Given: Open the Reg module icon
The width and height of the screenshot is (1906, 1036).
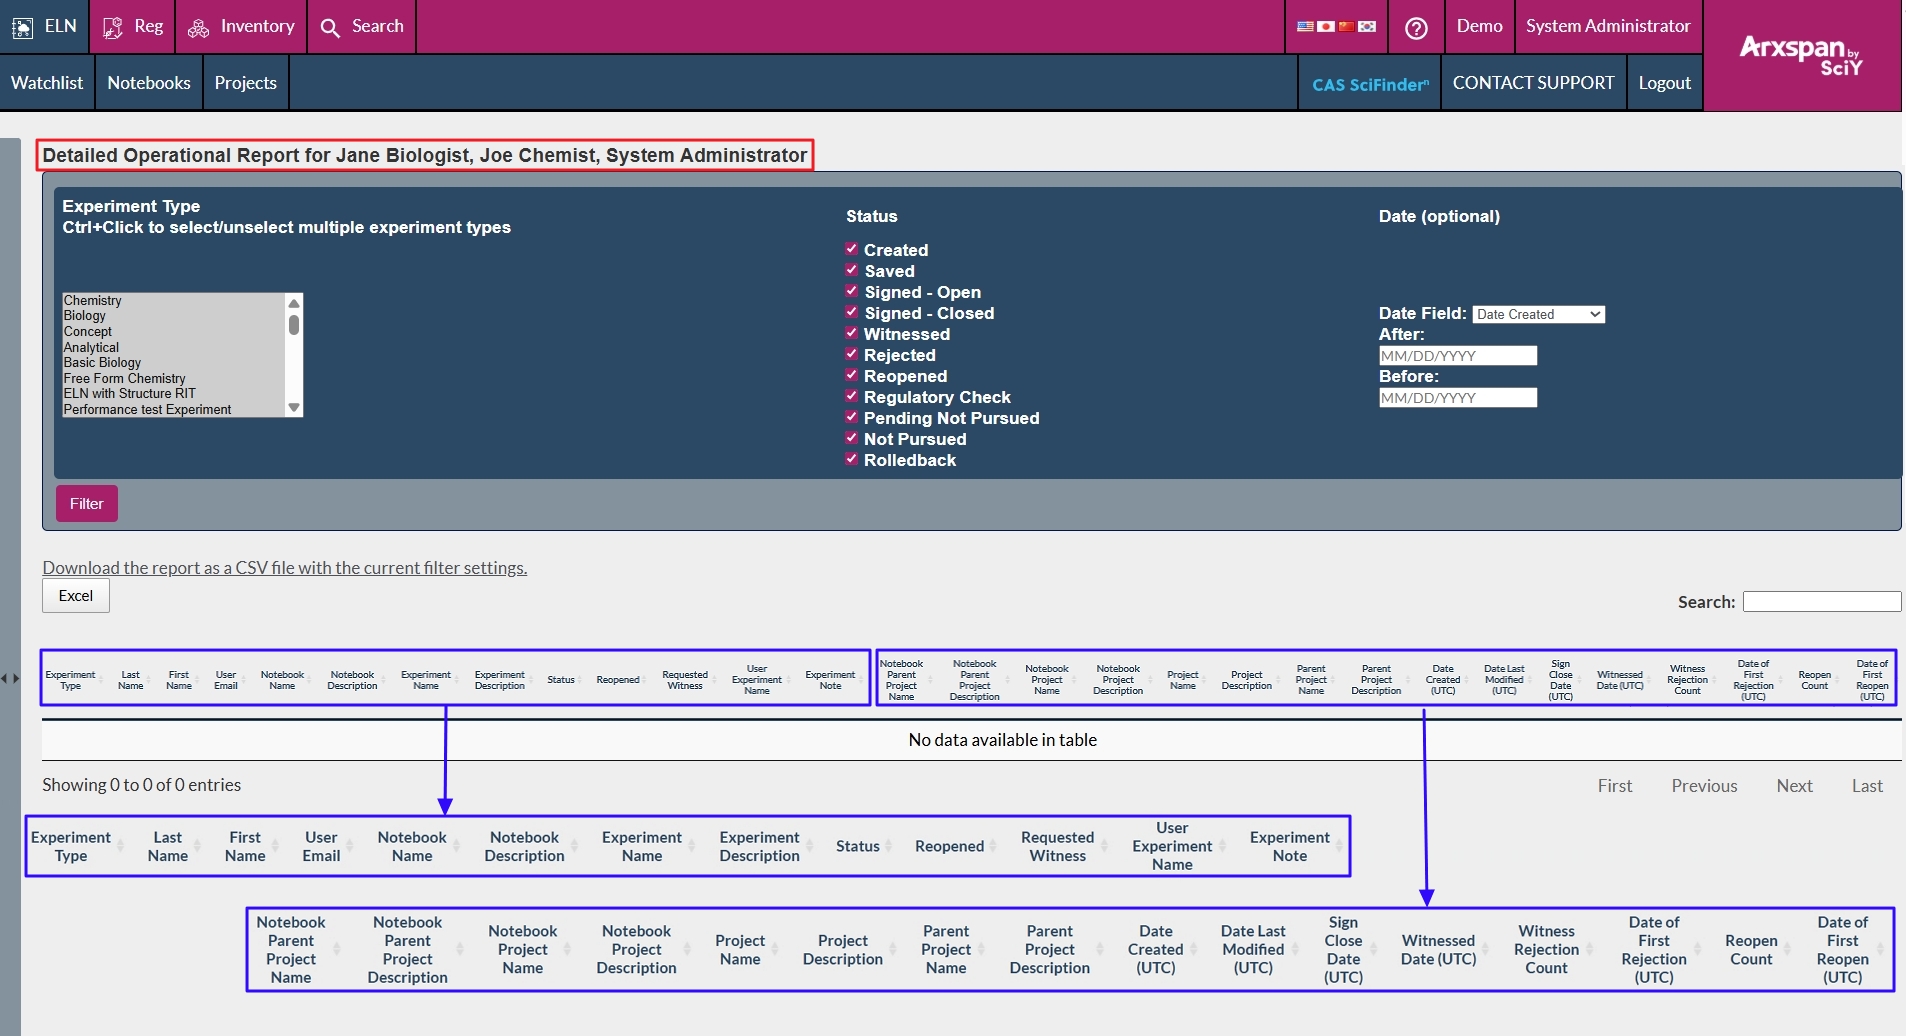Looking at the screenshot, I should 112,27.
